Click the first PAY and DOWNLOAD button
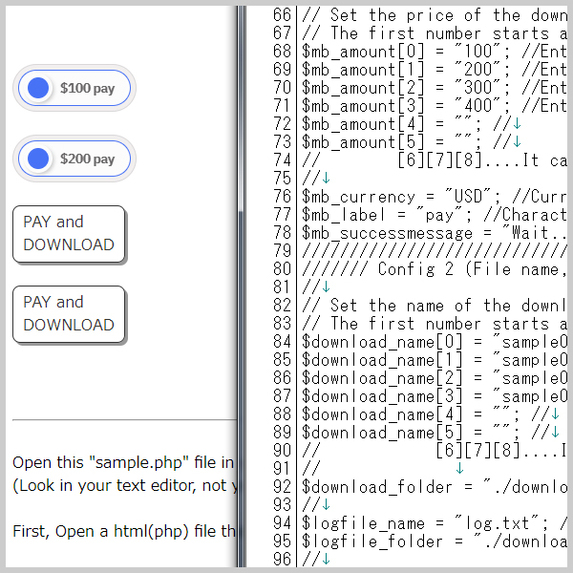Image resolution: width=573 pixels, height=573 pixels. 69,234
